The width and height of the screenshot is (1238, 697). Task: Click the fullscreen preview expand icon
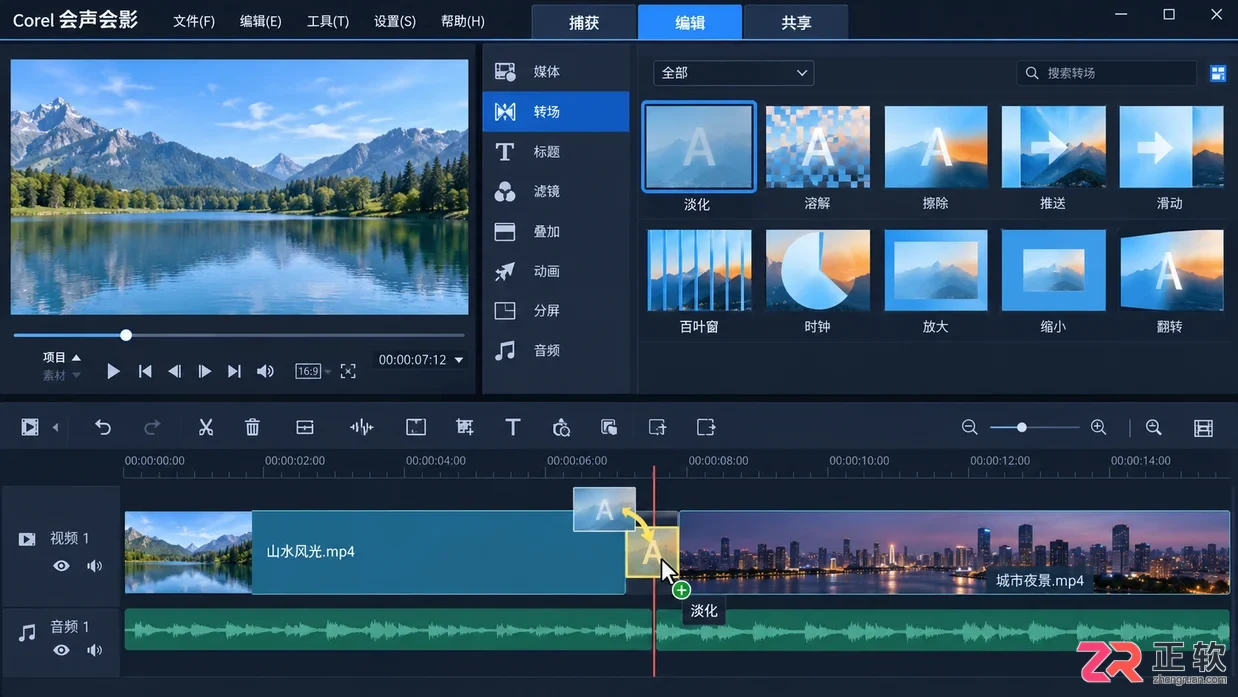[x=348, y=371]
